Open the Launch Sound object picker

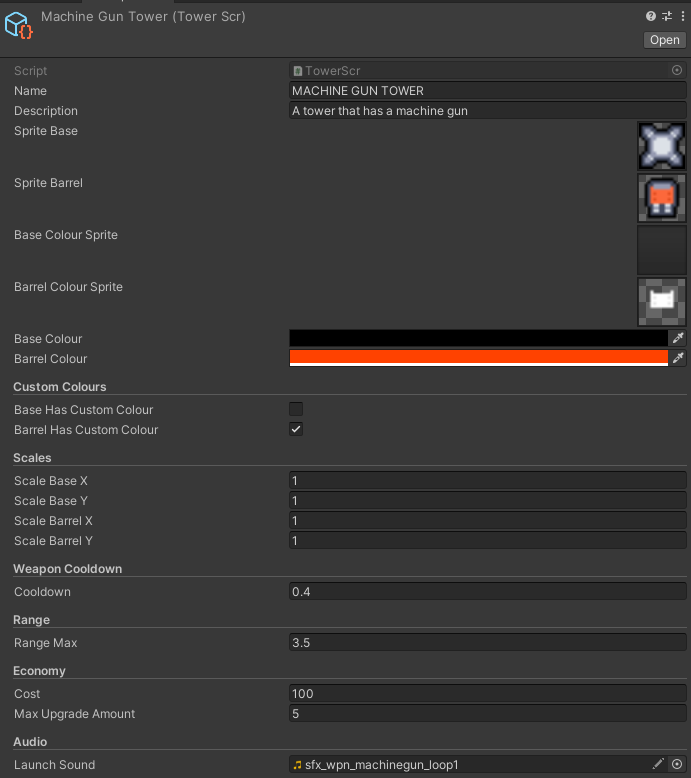point(677,764)
